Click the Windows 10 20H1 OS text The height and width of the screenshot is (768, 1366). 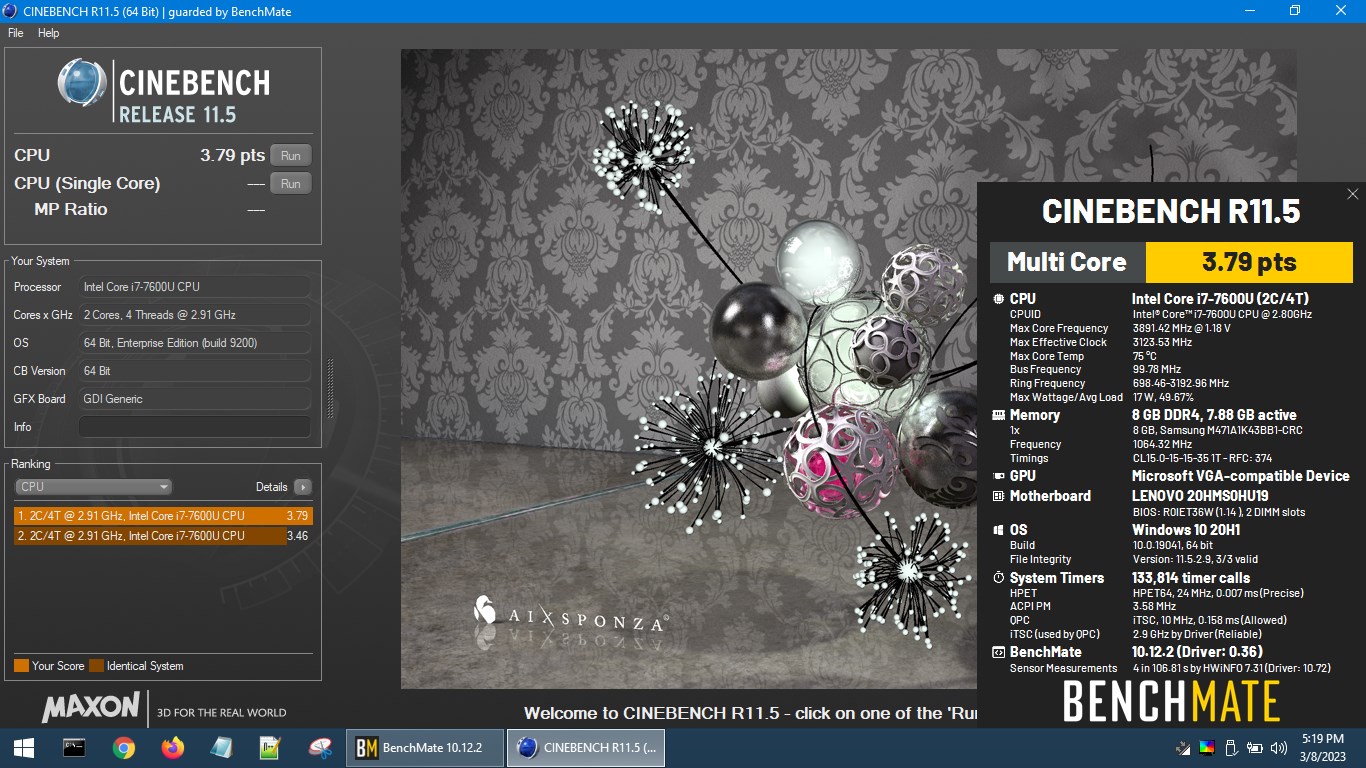[1186, 530]
